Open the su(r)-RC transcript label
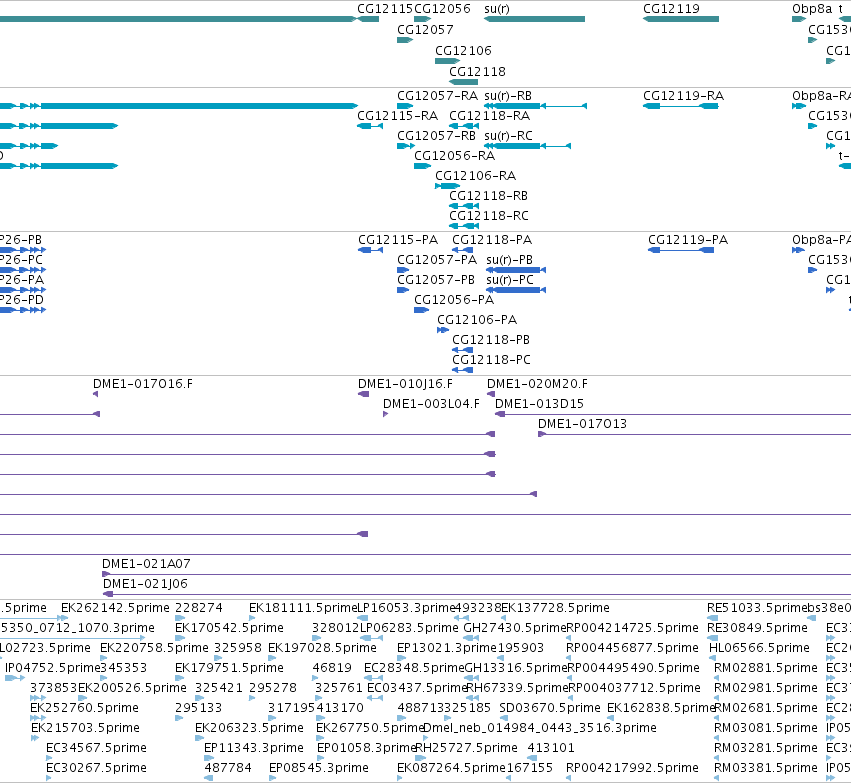 509,136
